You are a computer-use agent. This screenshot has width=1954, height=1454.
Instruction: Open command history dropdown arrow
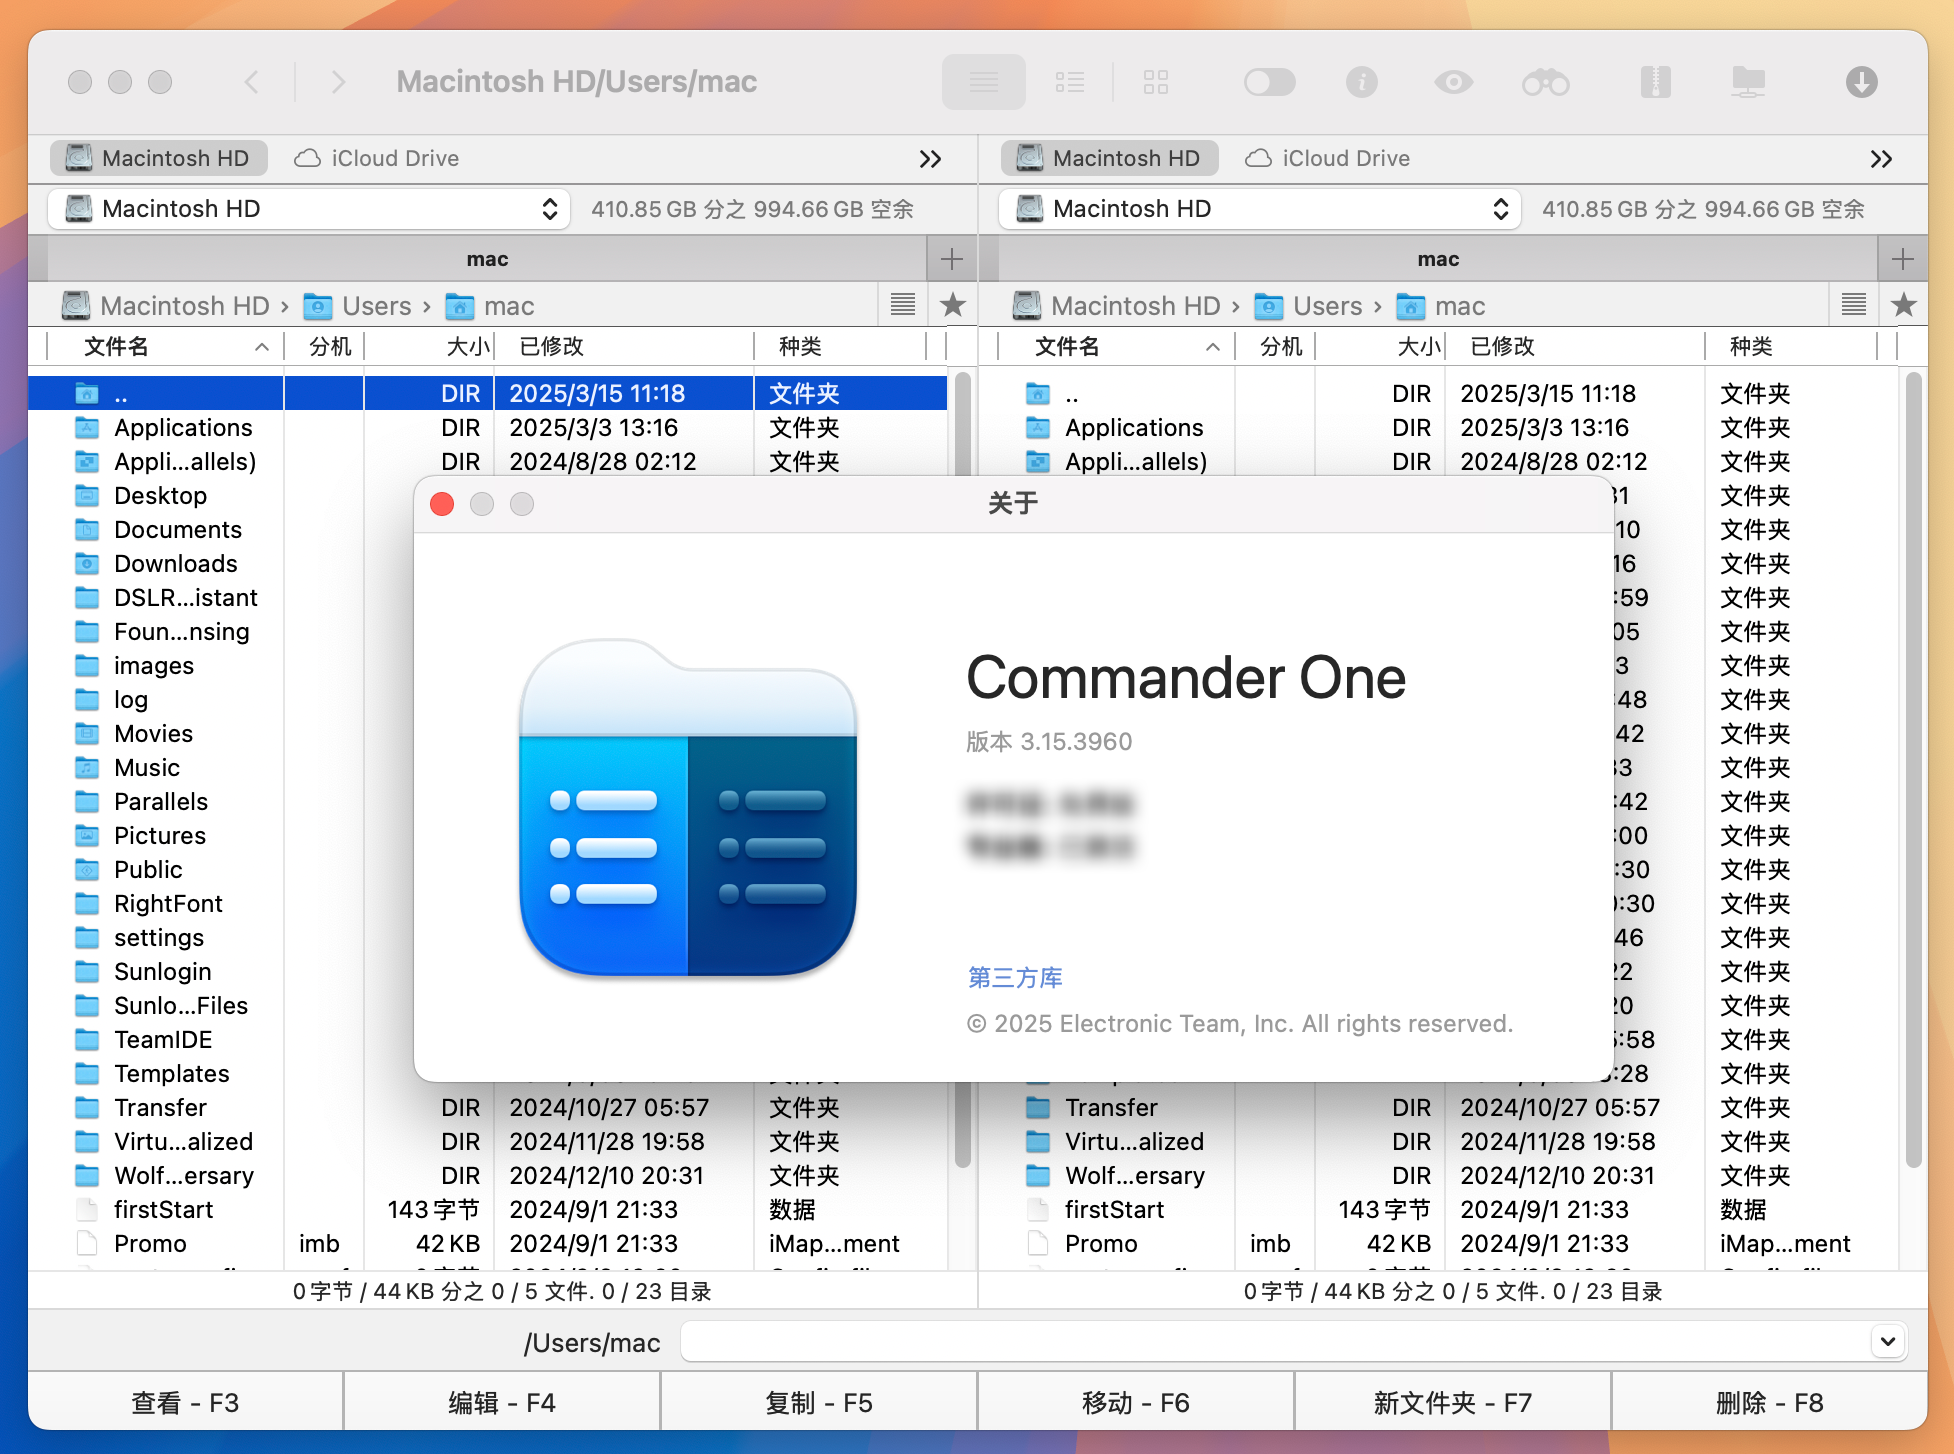pyautogui.click(x=1888, y=1342)
